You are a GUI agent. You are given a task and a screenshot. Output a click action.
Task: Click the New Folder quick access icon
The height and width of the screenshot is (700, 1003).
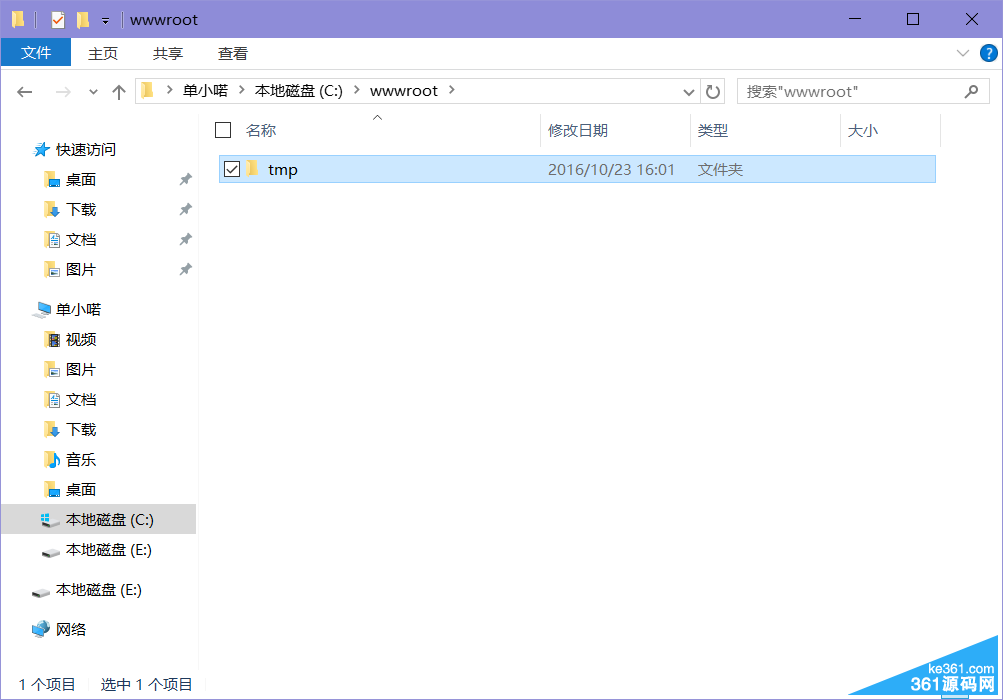click(83, 20)
